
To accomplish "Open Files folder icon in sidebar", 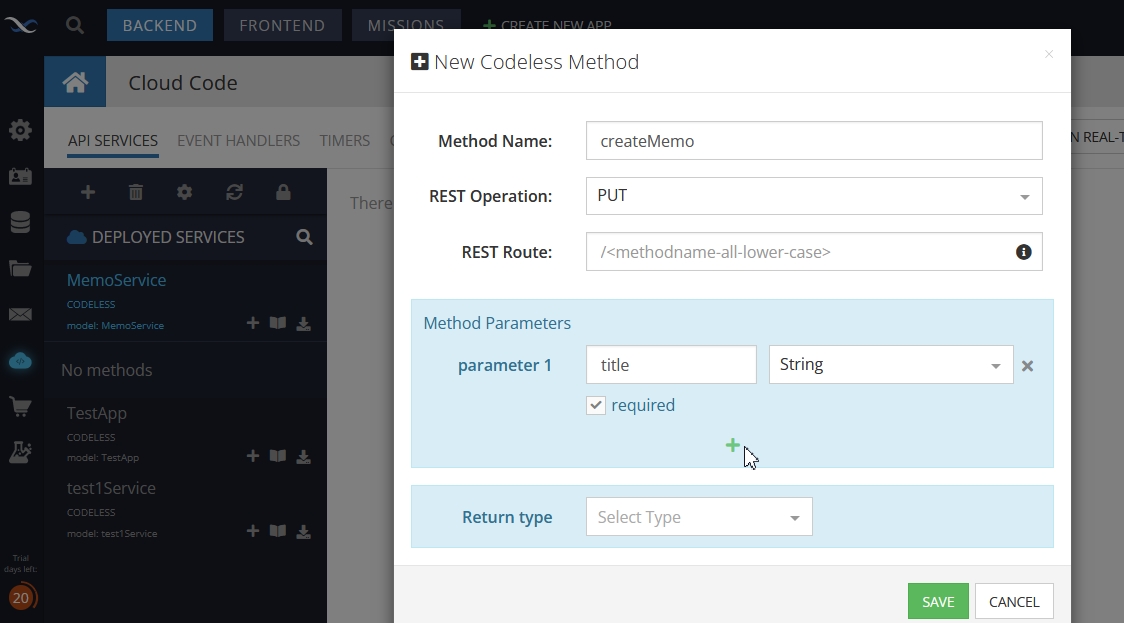I will click(x=20, y=269).
